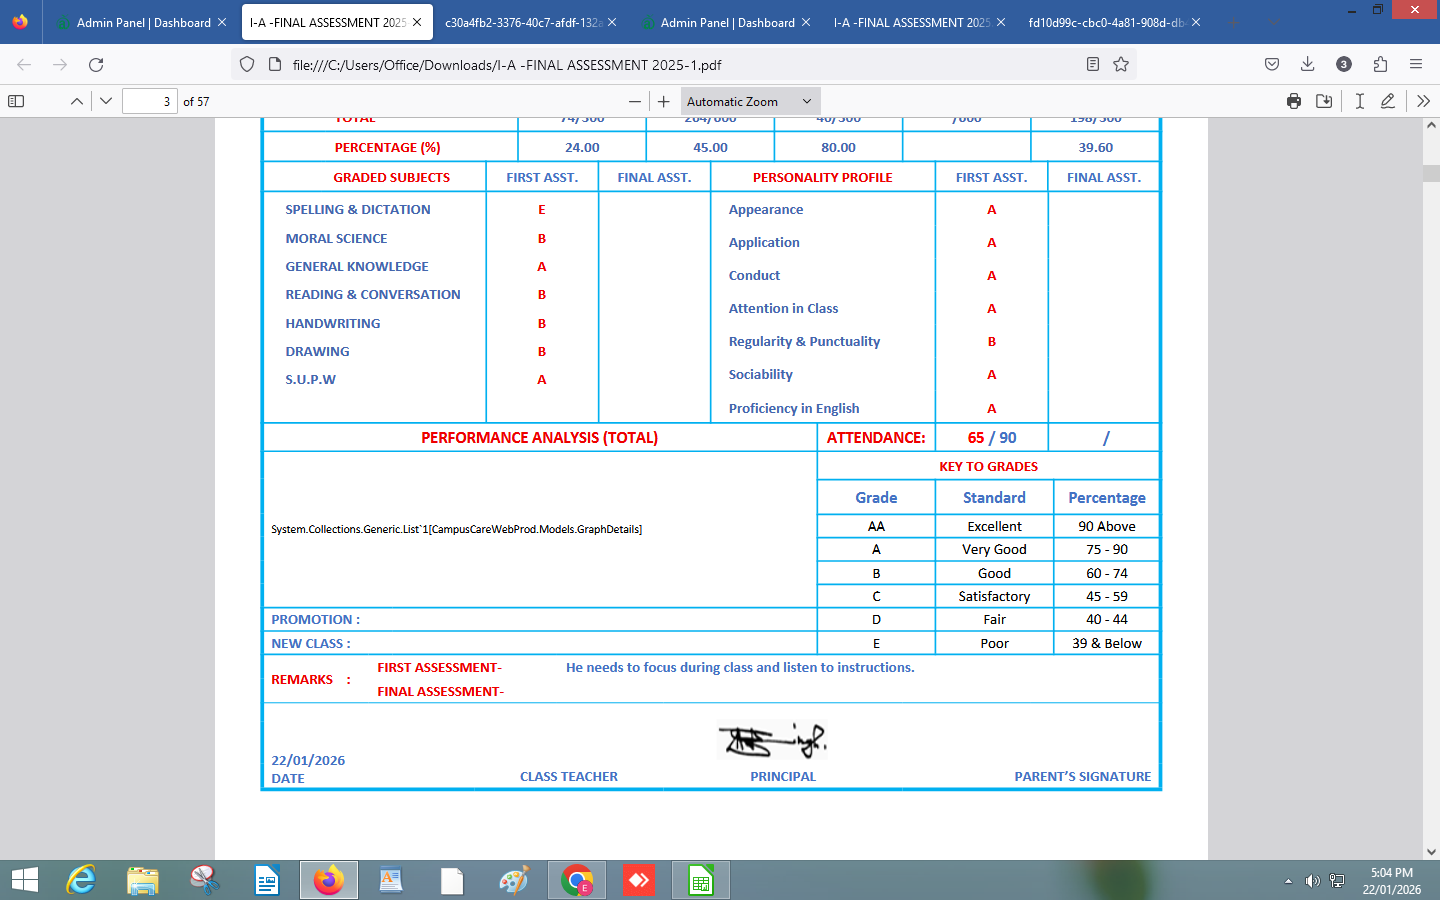
Task: Expand hidden system tray icons
Action: coord(1288,880)
